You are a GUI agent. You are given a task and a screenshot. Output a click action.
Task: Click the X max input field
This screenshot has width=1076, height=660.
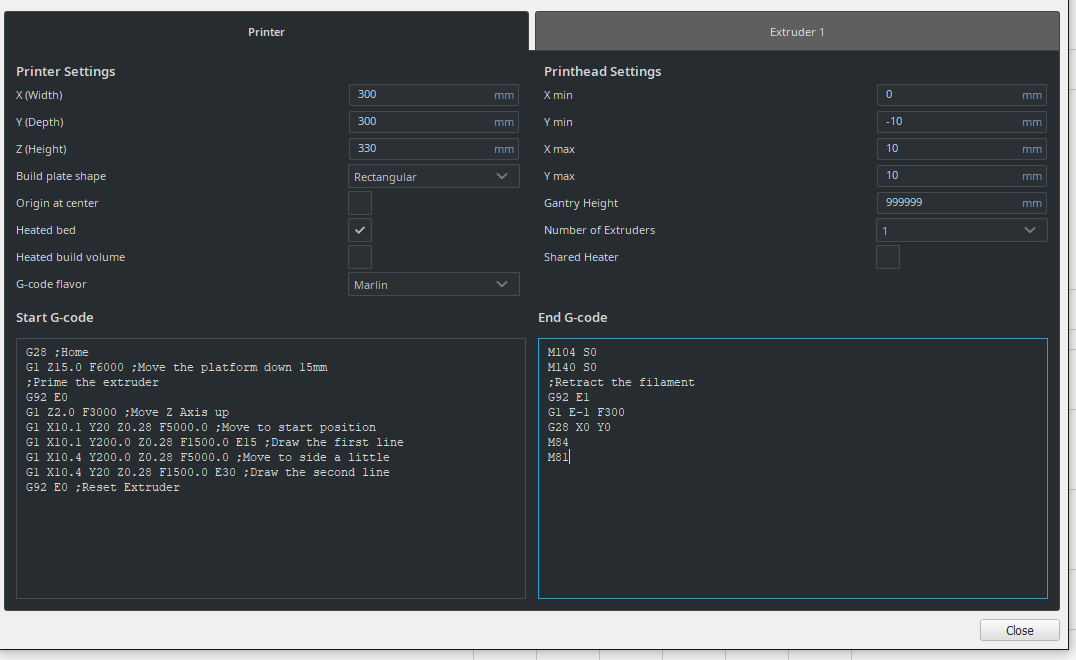pos(961,149)
